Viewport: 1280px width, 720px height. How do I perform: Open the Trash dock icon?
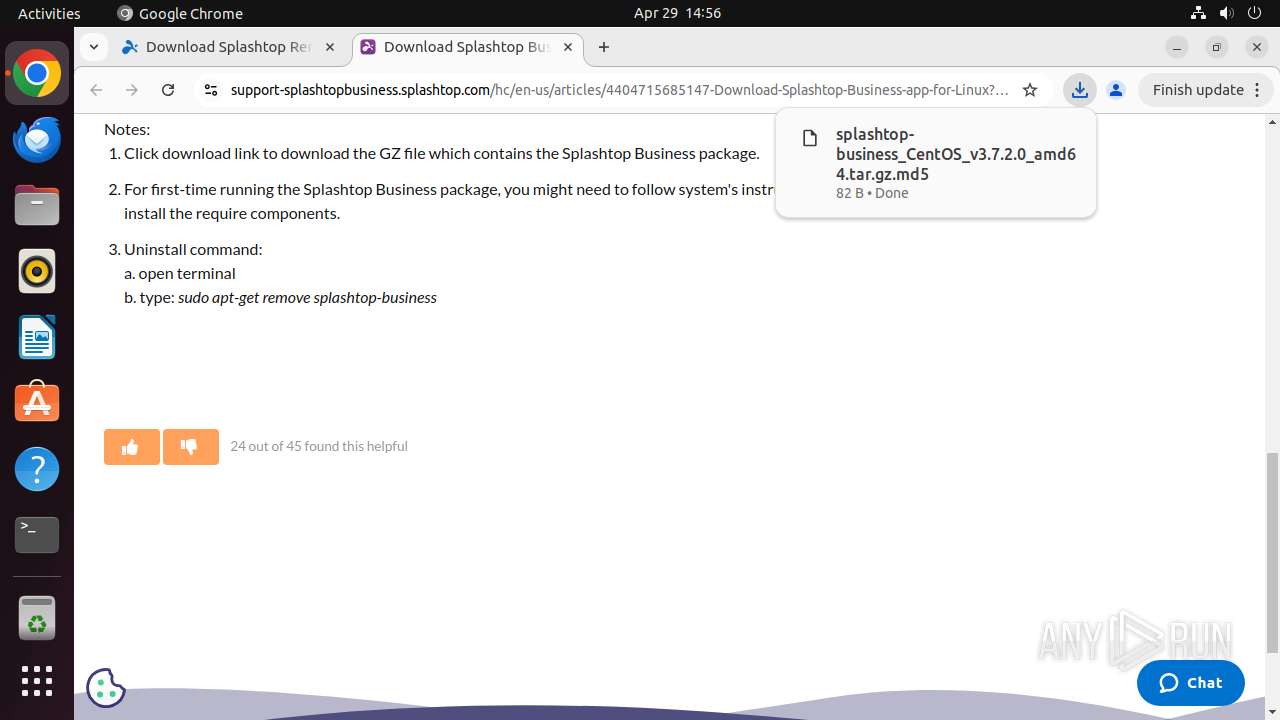click(37, 618)
